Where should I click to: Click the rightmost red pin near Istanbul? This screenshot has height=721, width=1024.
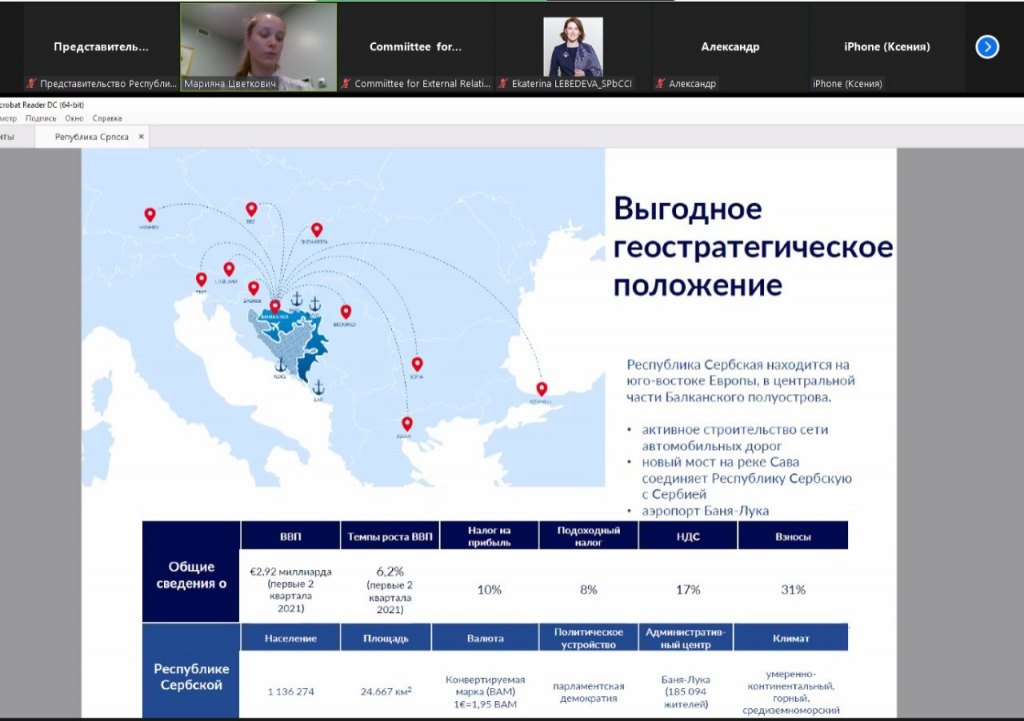click(542, 389)
